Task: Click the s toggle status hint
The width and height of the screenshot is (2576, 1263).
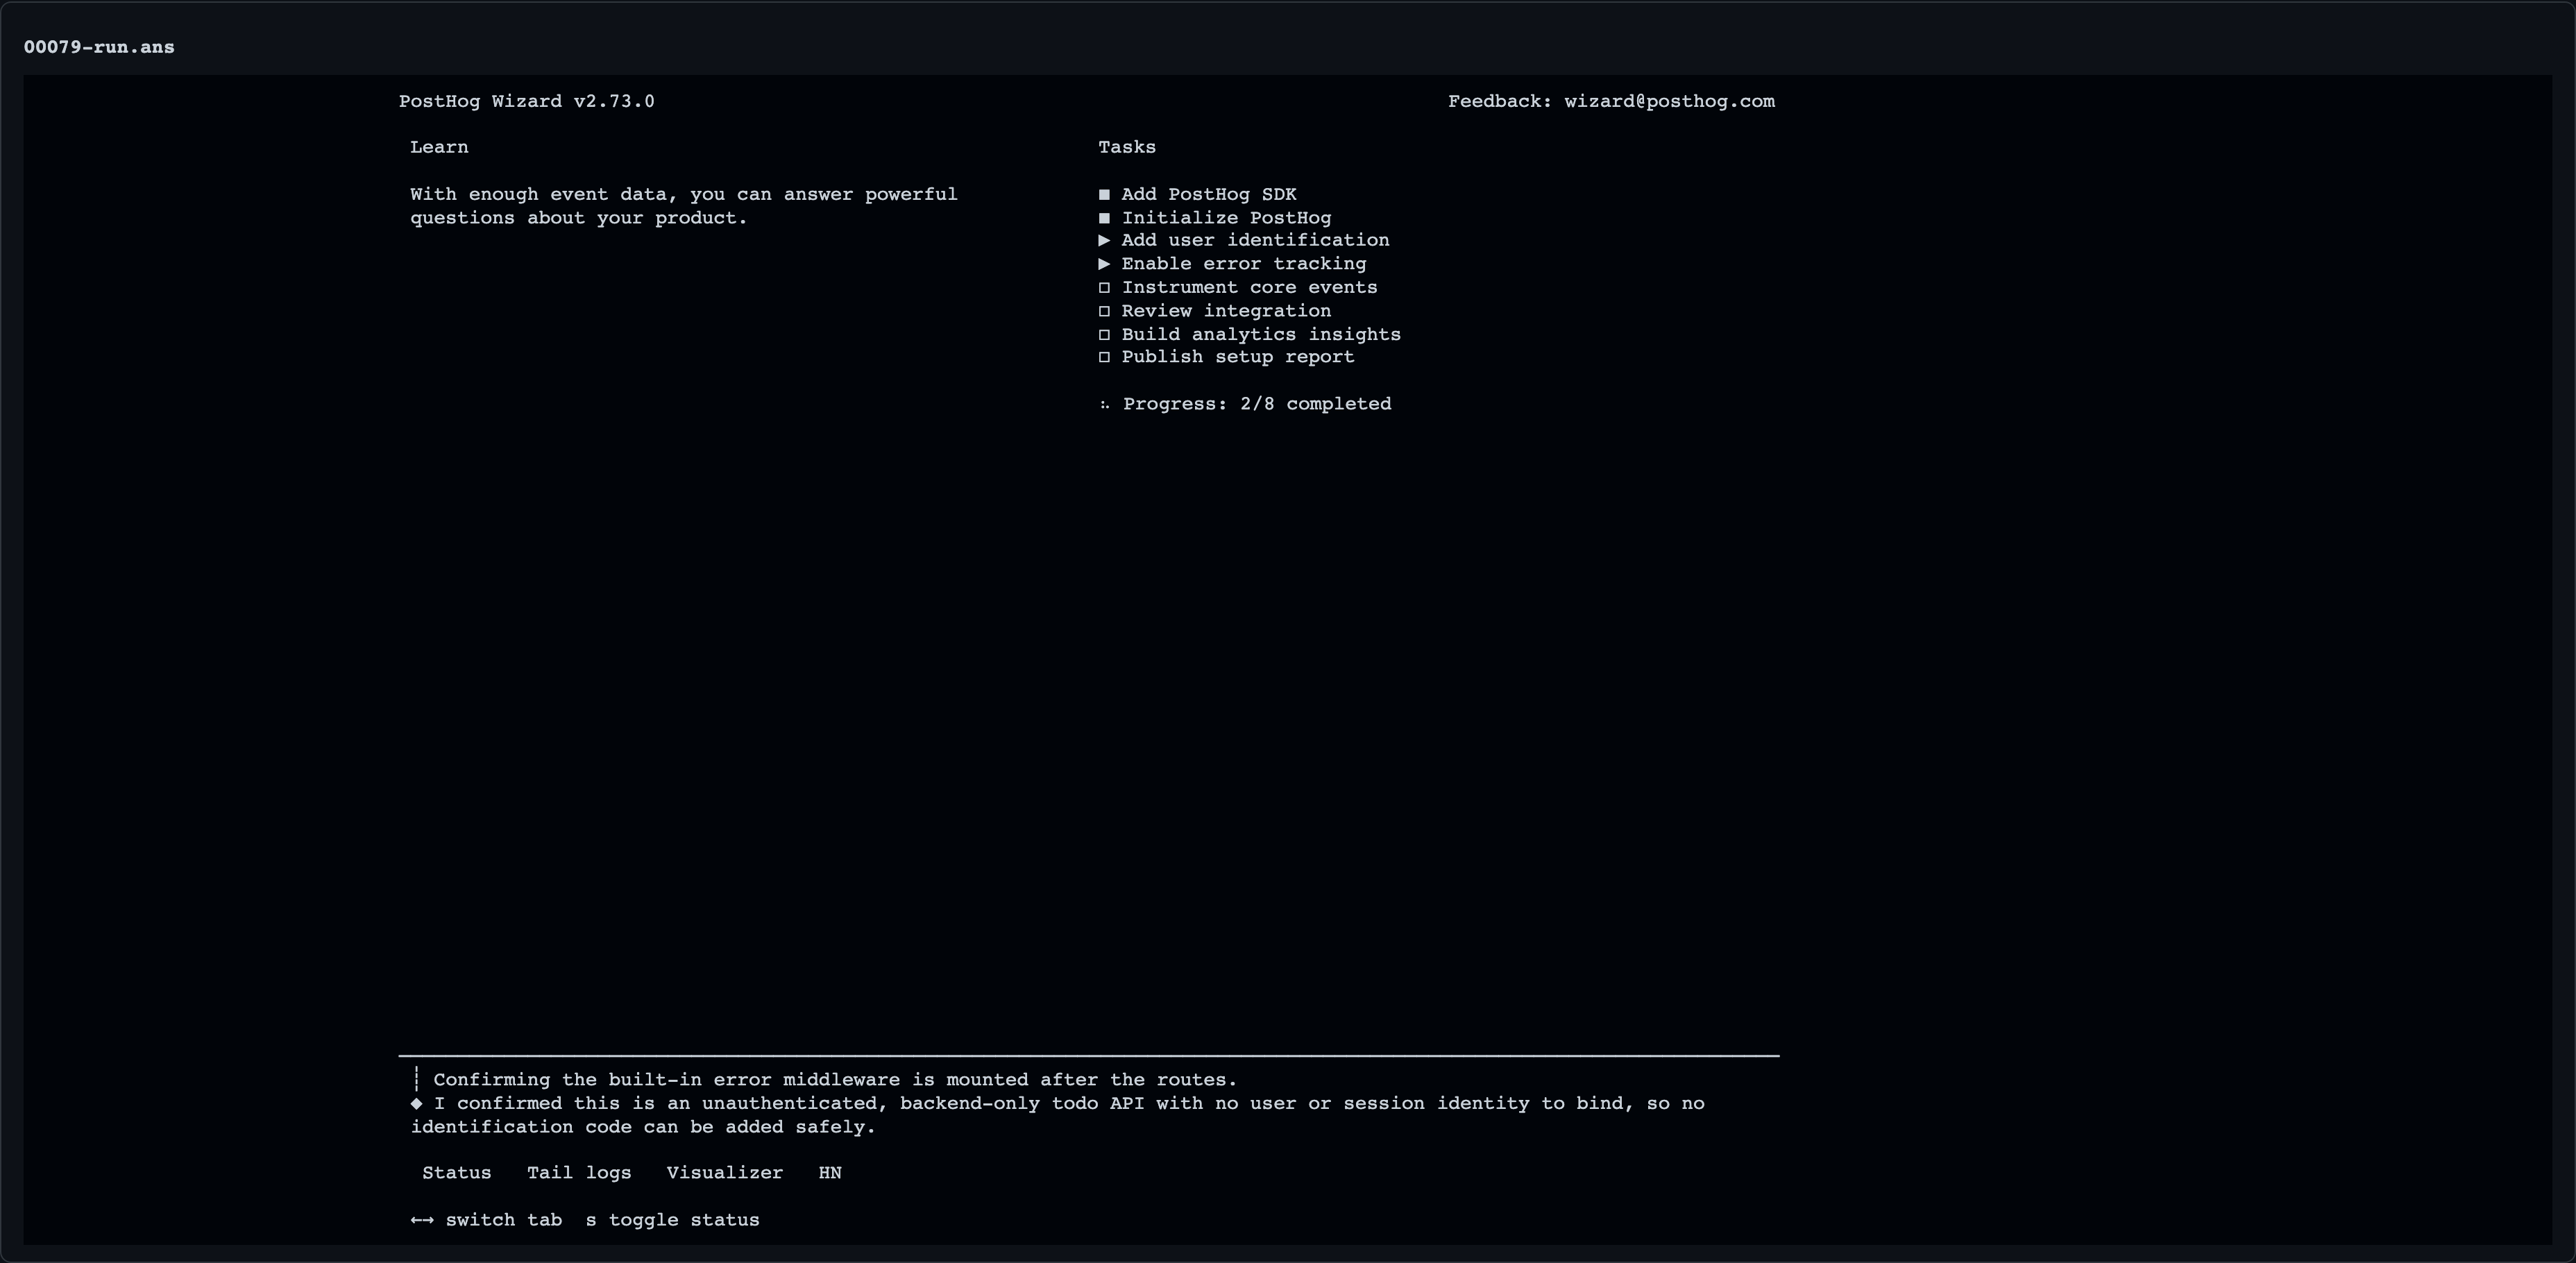Action: click(672, 1220)
